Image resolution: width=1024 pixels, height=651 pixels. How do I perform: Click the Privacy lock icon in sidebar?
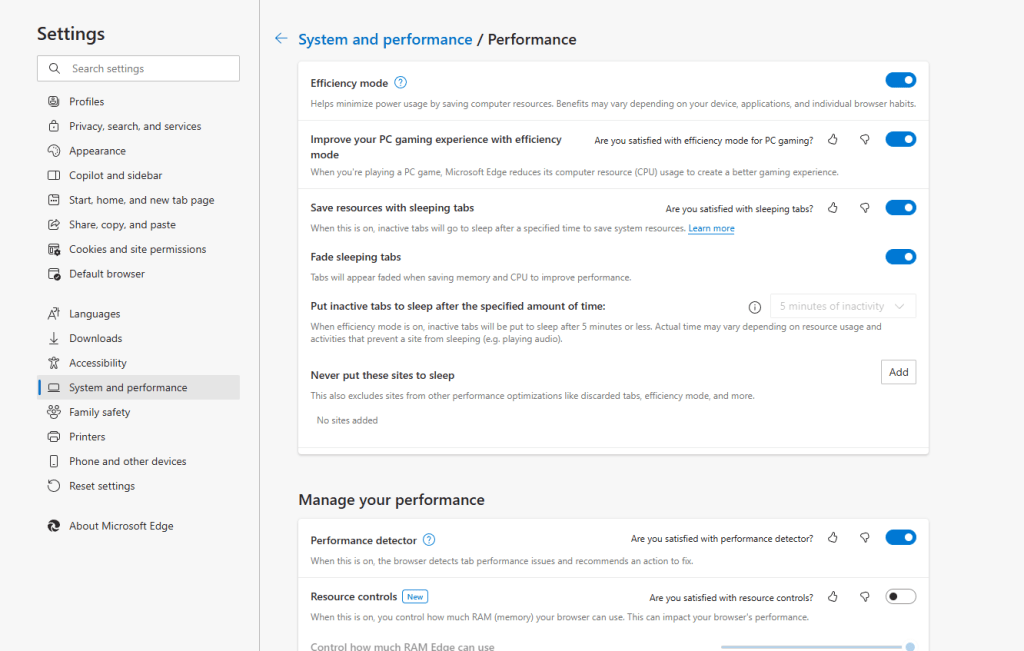pyautogui.click(x=54, y=126)
